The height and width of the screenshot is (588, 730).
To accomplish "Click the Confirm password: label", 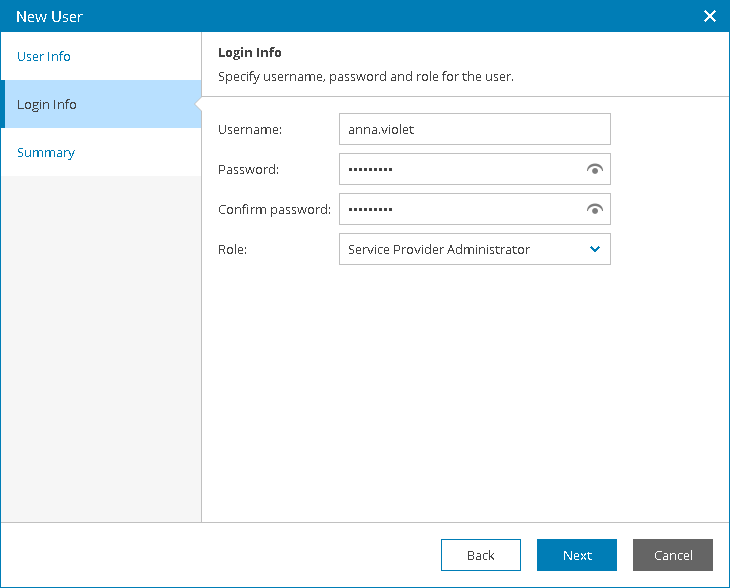I will pyautogui.click(x=274, y=210).
